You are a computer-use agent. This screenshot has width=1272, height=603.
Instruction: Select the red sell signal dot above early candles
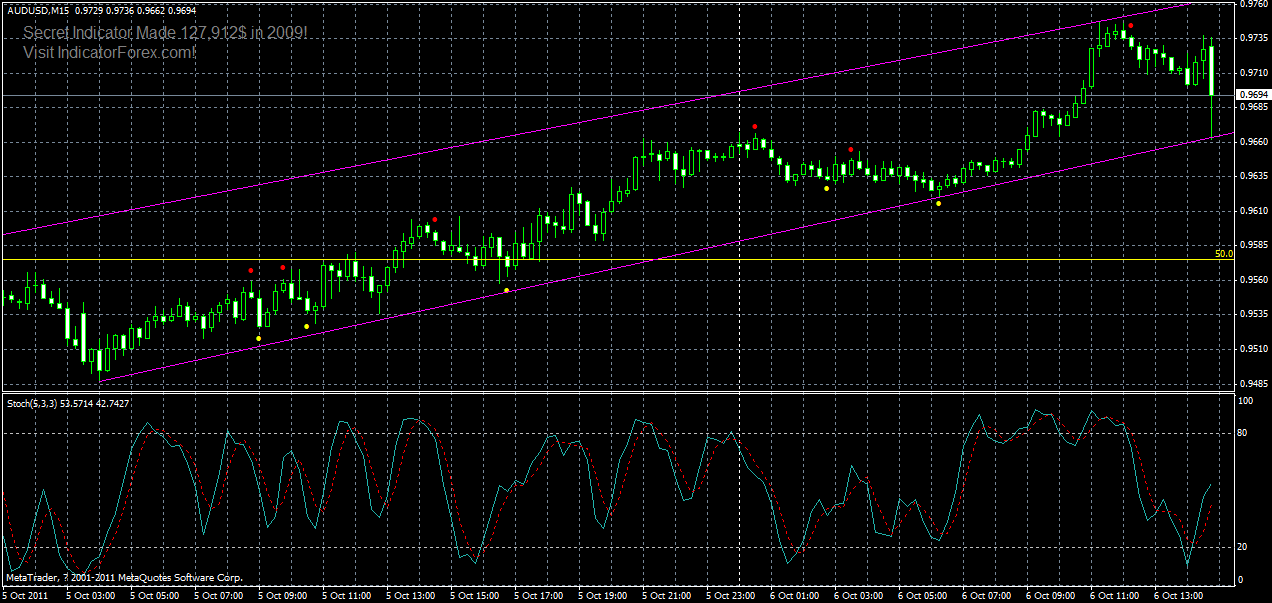251,269
